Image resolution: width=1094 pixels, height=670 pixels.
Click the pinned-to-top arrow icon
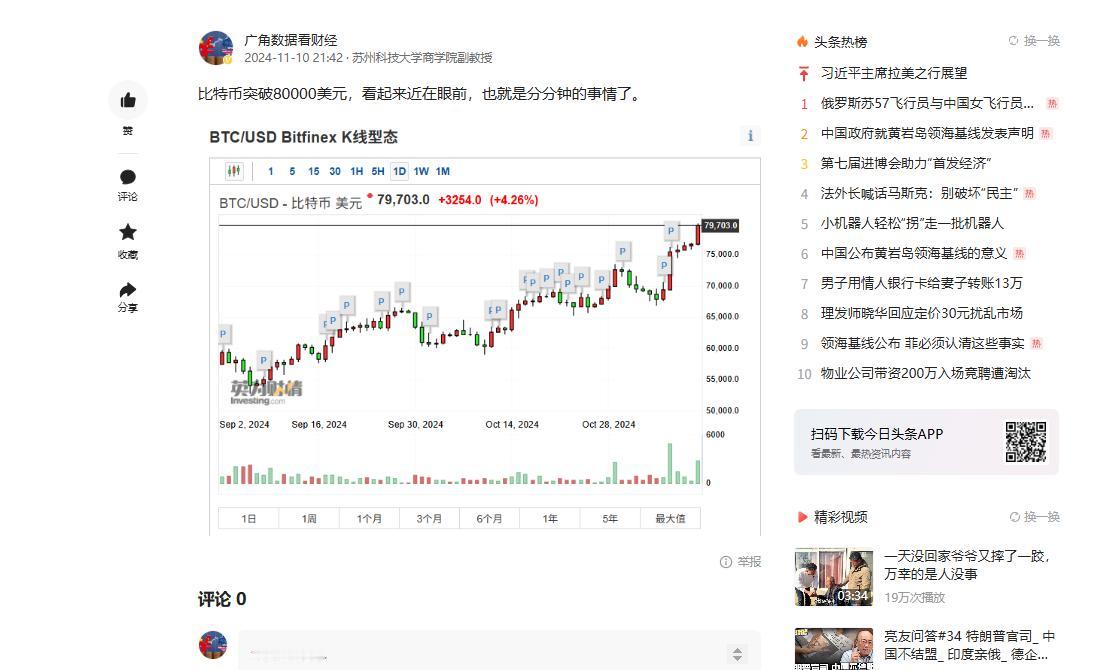[804, 73]
